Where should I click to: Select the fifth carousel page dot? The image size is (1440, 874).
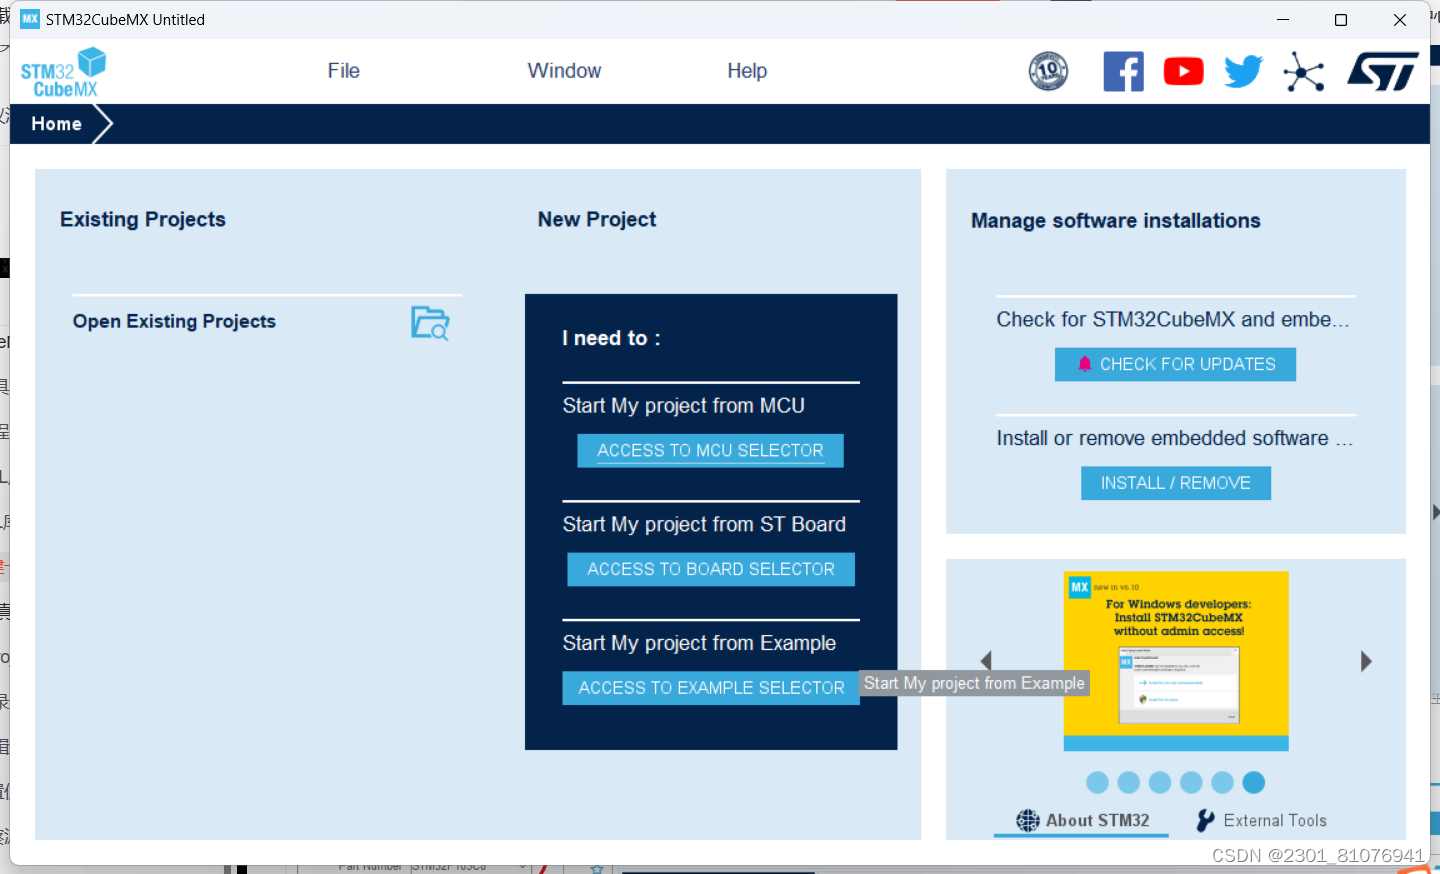coord(1222,782)
